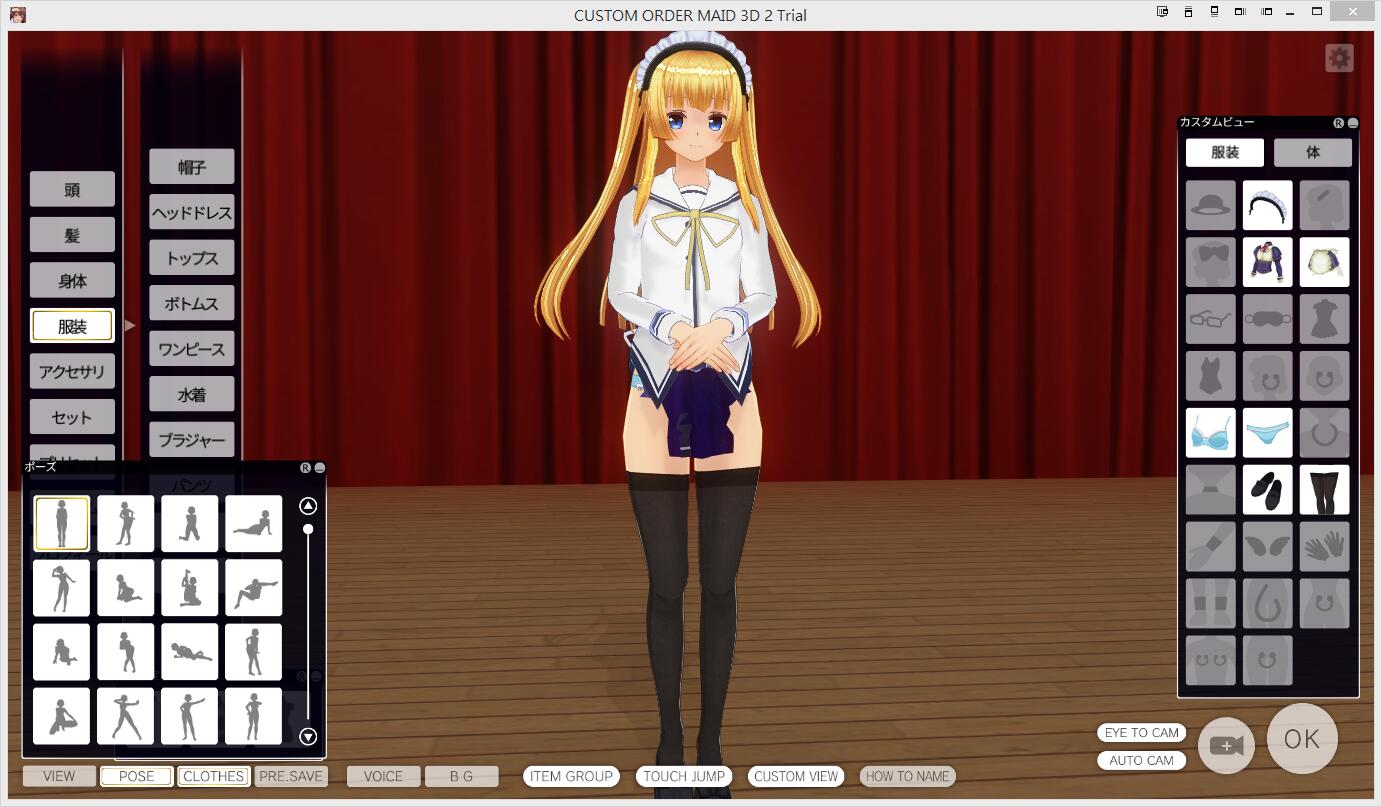
Task: Open the 身体 body category
Action: tap(72, 281)
